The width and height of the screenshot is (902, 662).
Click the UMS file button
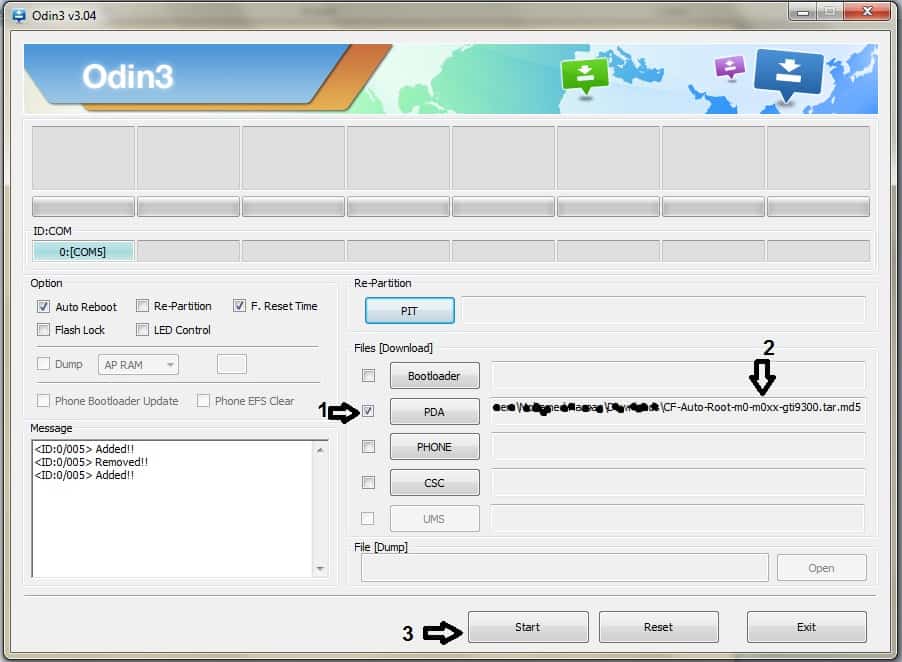(434, 519)
